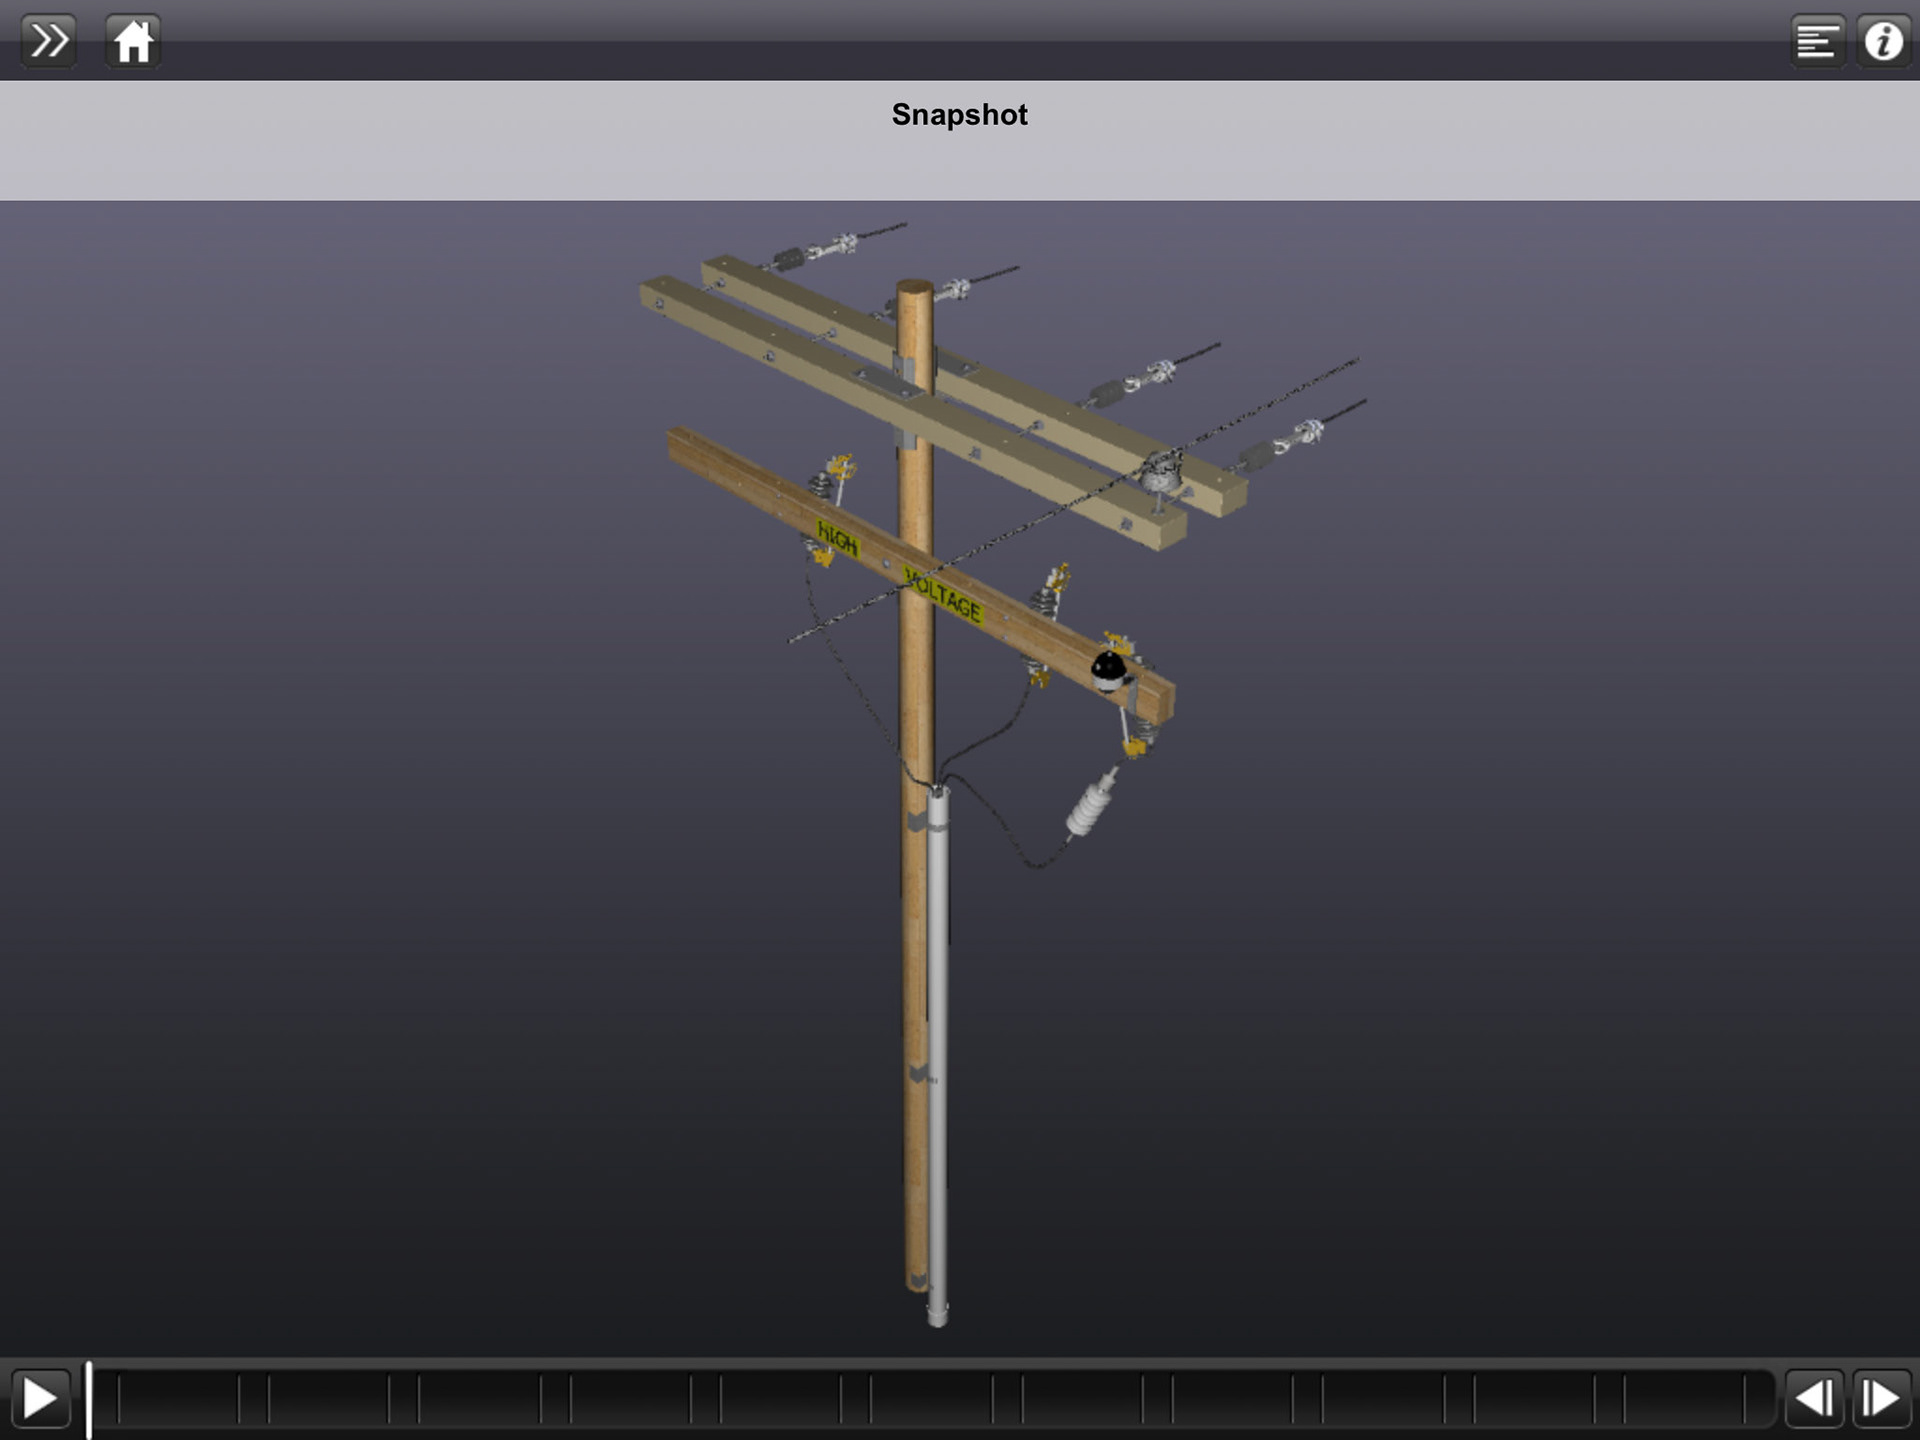
Task: Select the yellow VOLTAGE label on crossarm
Action: pos(943,594)
